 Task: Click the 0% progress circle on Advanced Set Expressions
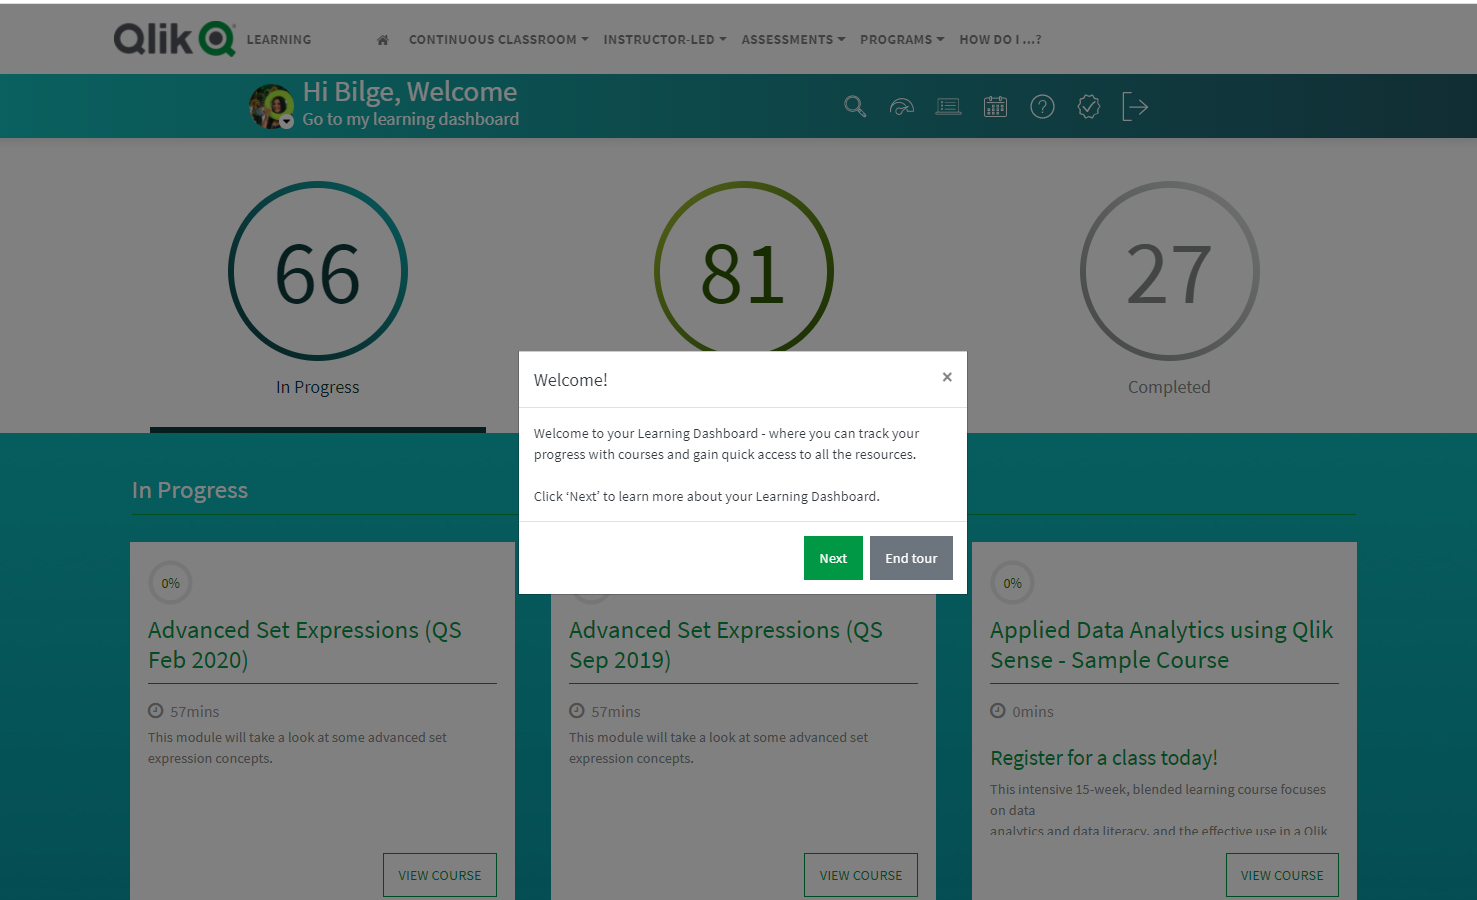[x=170, y=582]
